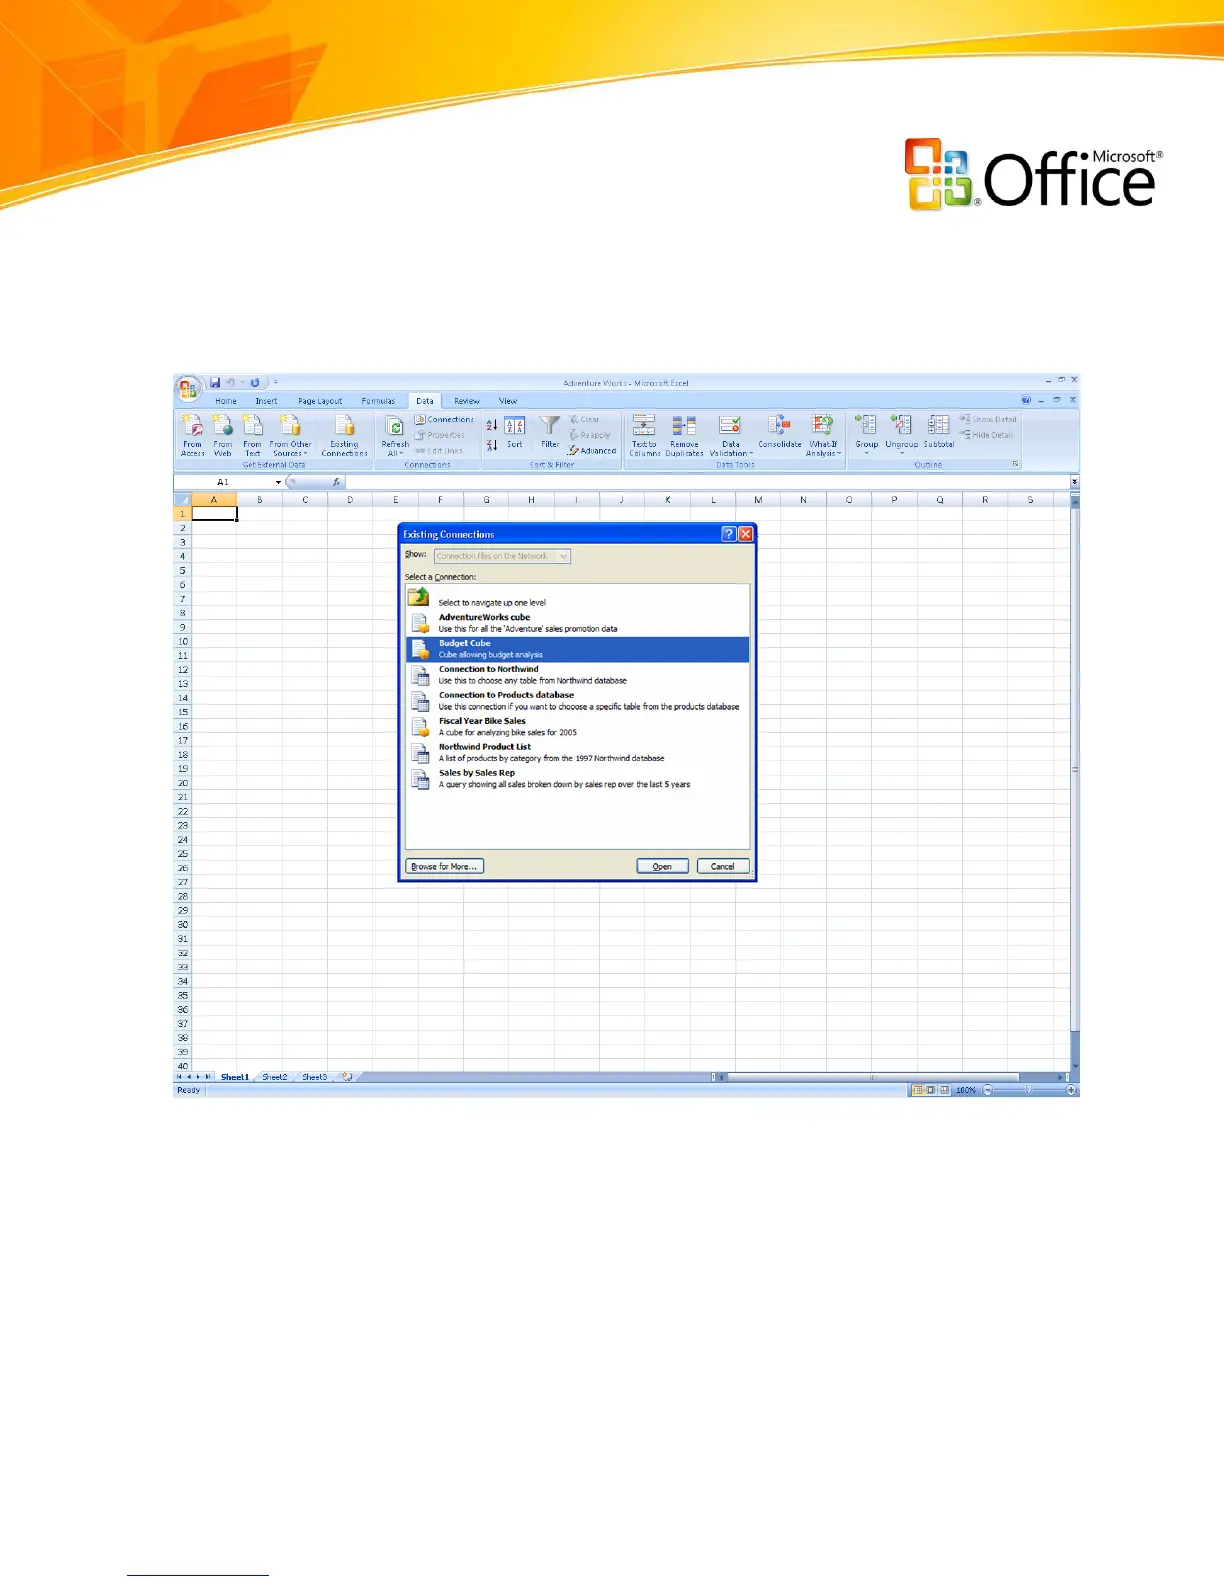Click the Zoom In plus button
1224x1584 pixels.
[1072, 1090]
